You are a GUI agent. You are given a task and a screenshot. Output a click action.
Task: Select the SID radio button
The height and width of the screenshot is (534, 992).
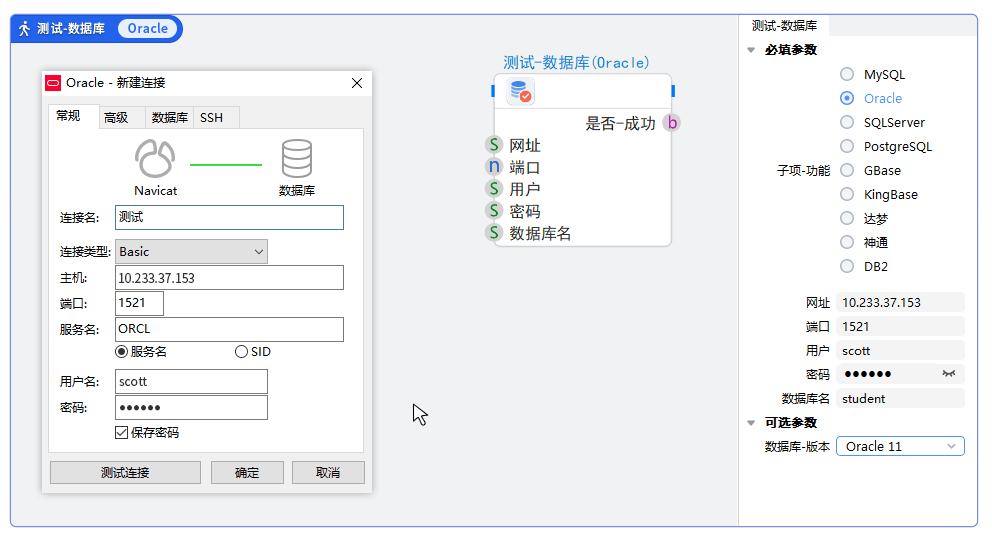[x=241, y=352]
